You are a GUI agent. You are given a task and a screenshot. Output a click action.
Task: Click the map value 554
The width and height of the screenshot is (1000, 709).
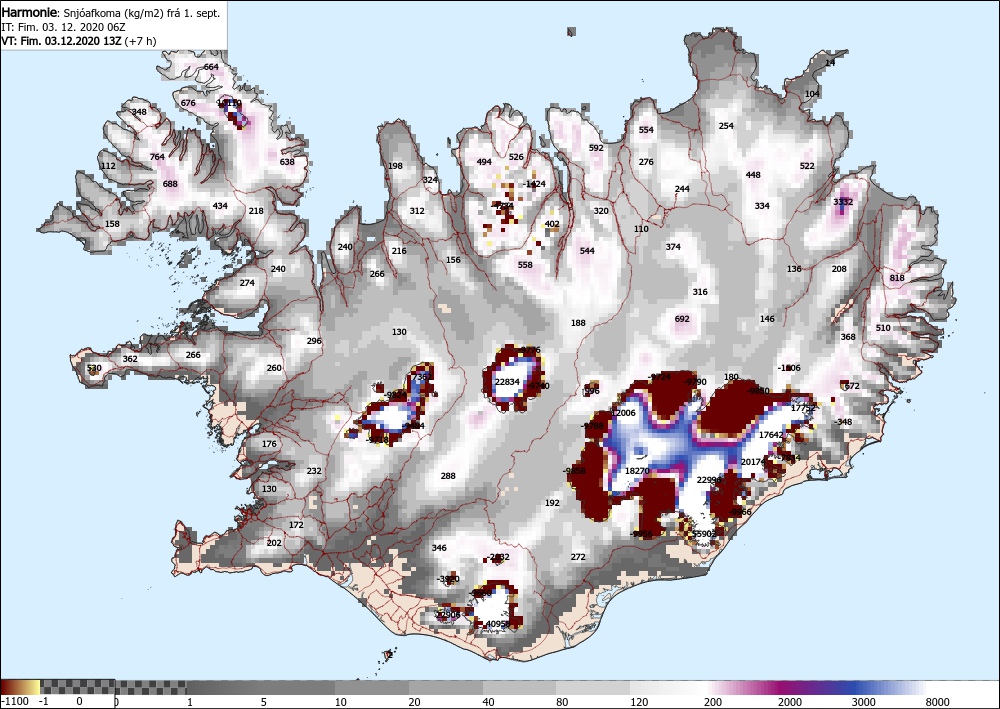(x=646, y=130)
